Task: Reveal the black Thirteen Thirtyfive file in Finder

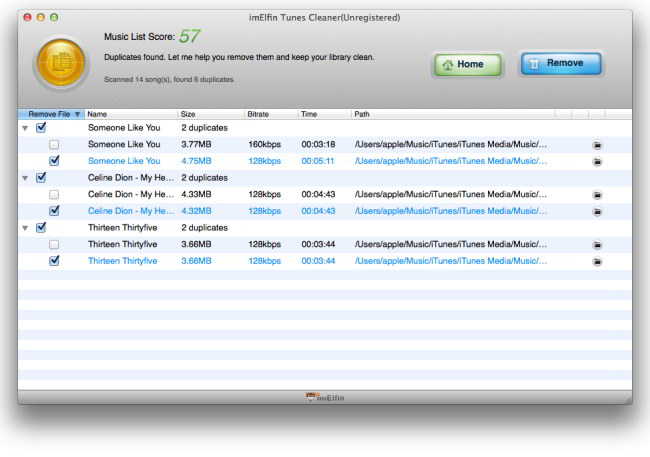Action: pos(597,245)
